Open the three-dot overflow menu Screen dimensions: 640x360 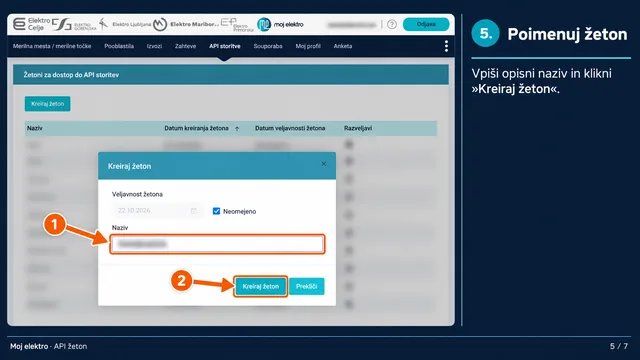(x=446, y=46)
